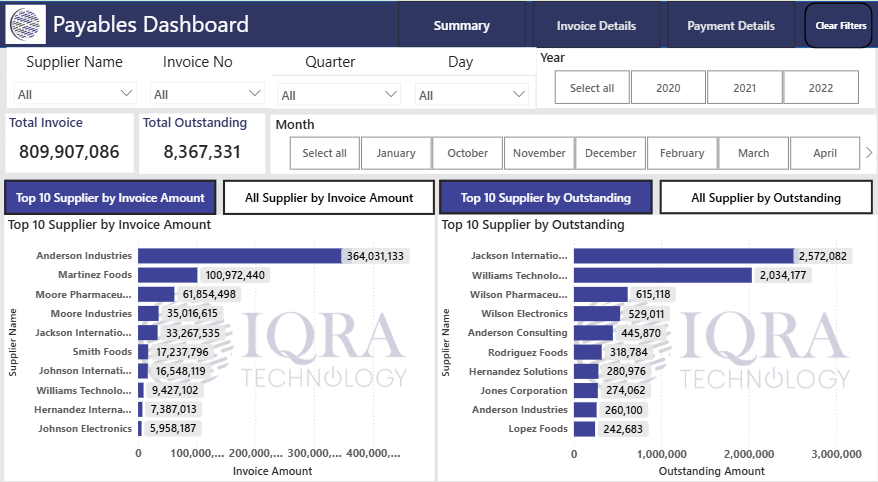Select Top 10 Supplier by Outstanding
The height and width of the screenshot is (482, 878).
545,198
